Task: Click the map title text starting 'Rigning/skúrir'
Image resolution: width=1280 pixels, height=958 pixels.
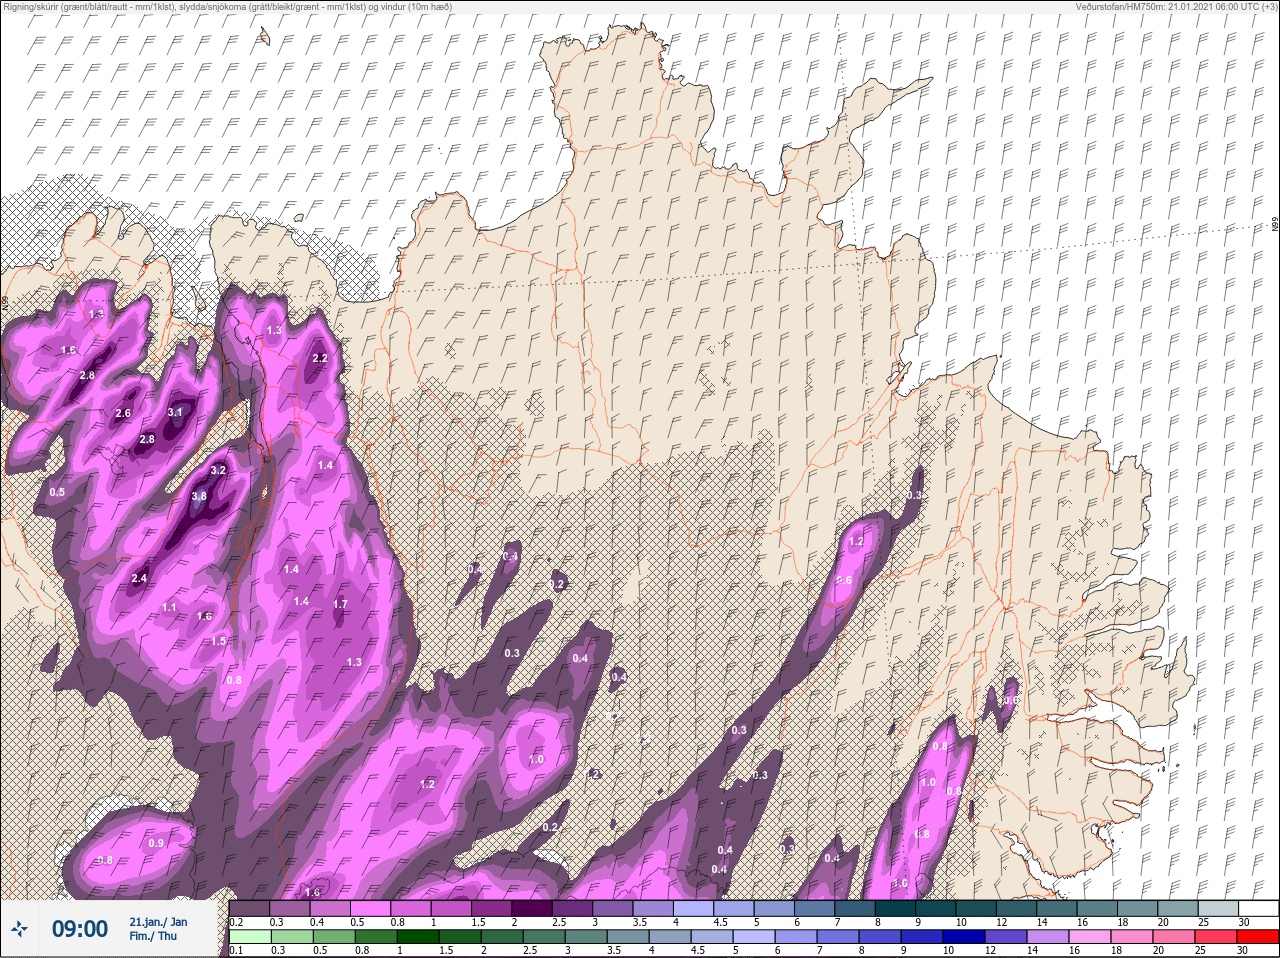Action: point(227,7)
